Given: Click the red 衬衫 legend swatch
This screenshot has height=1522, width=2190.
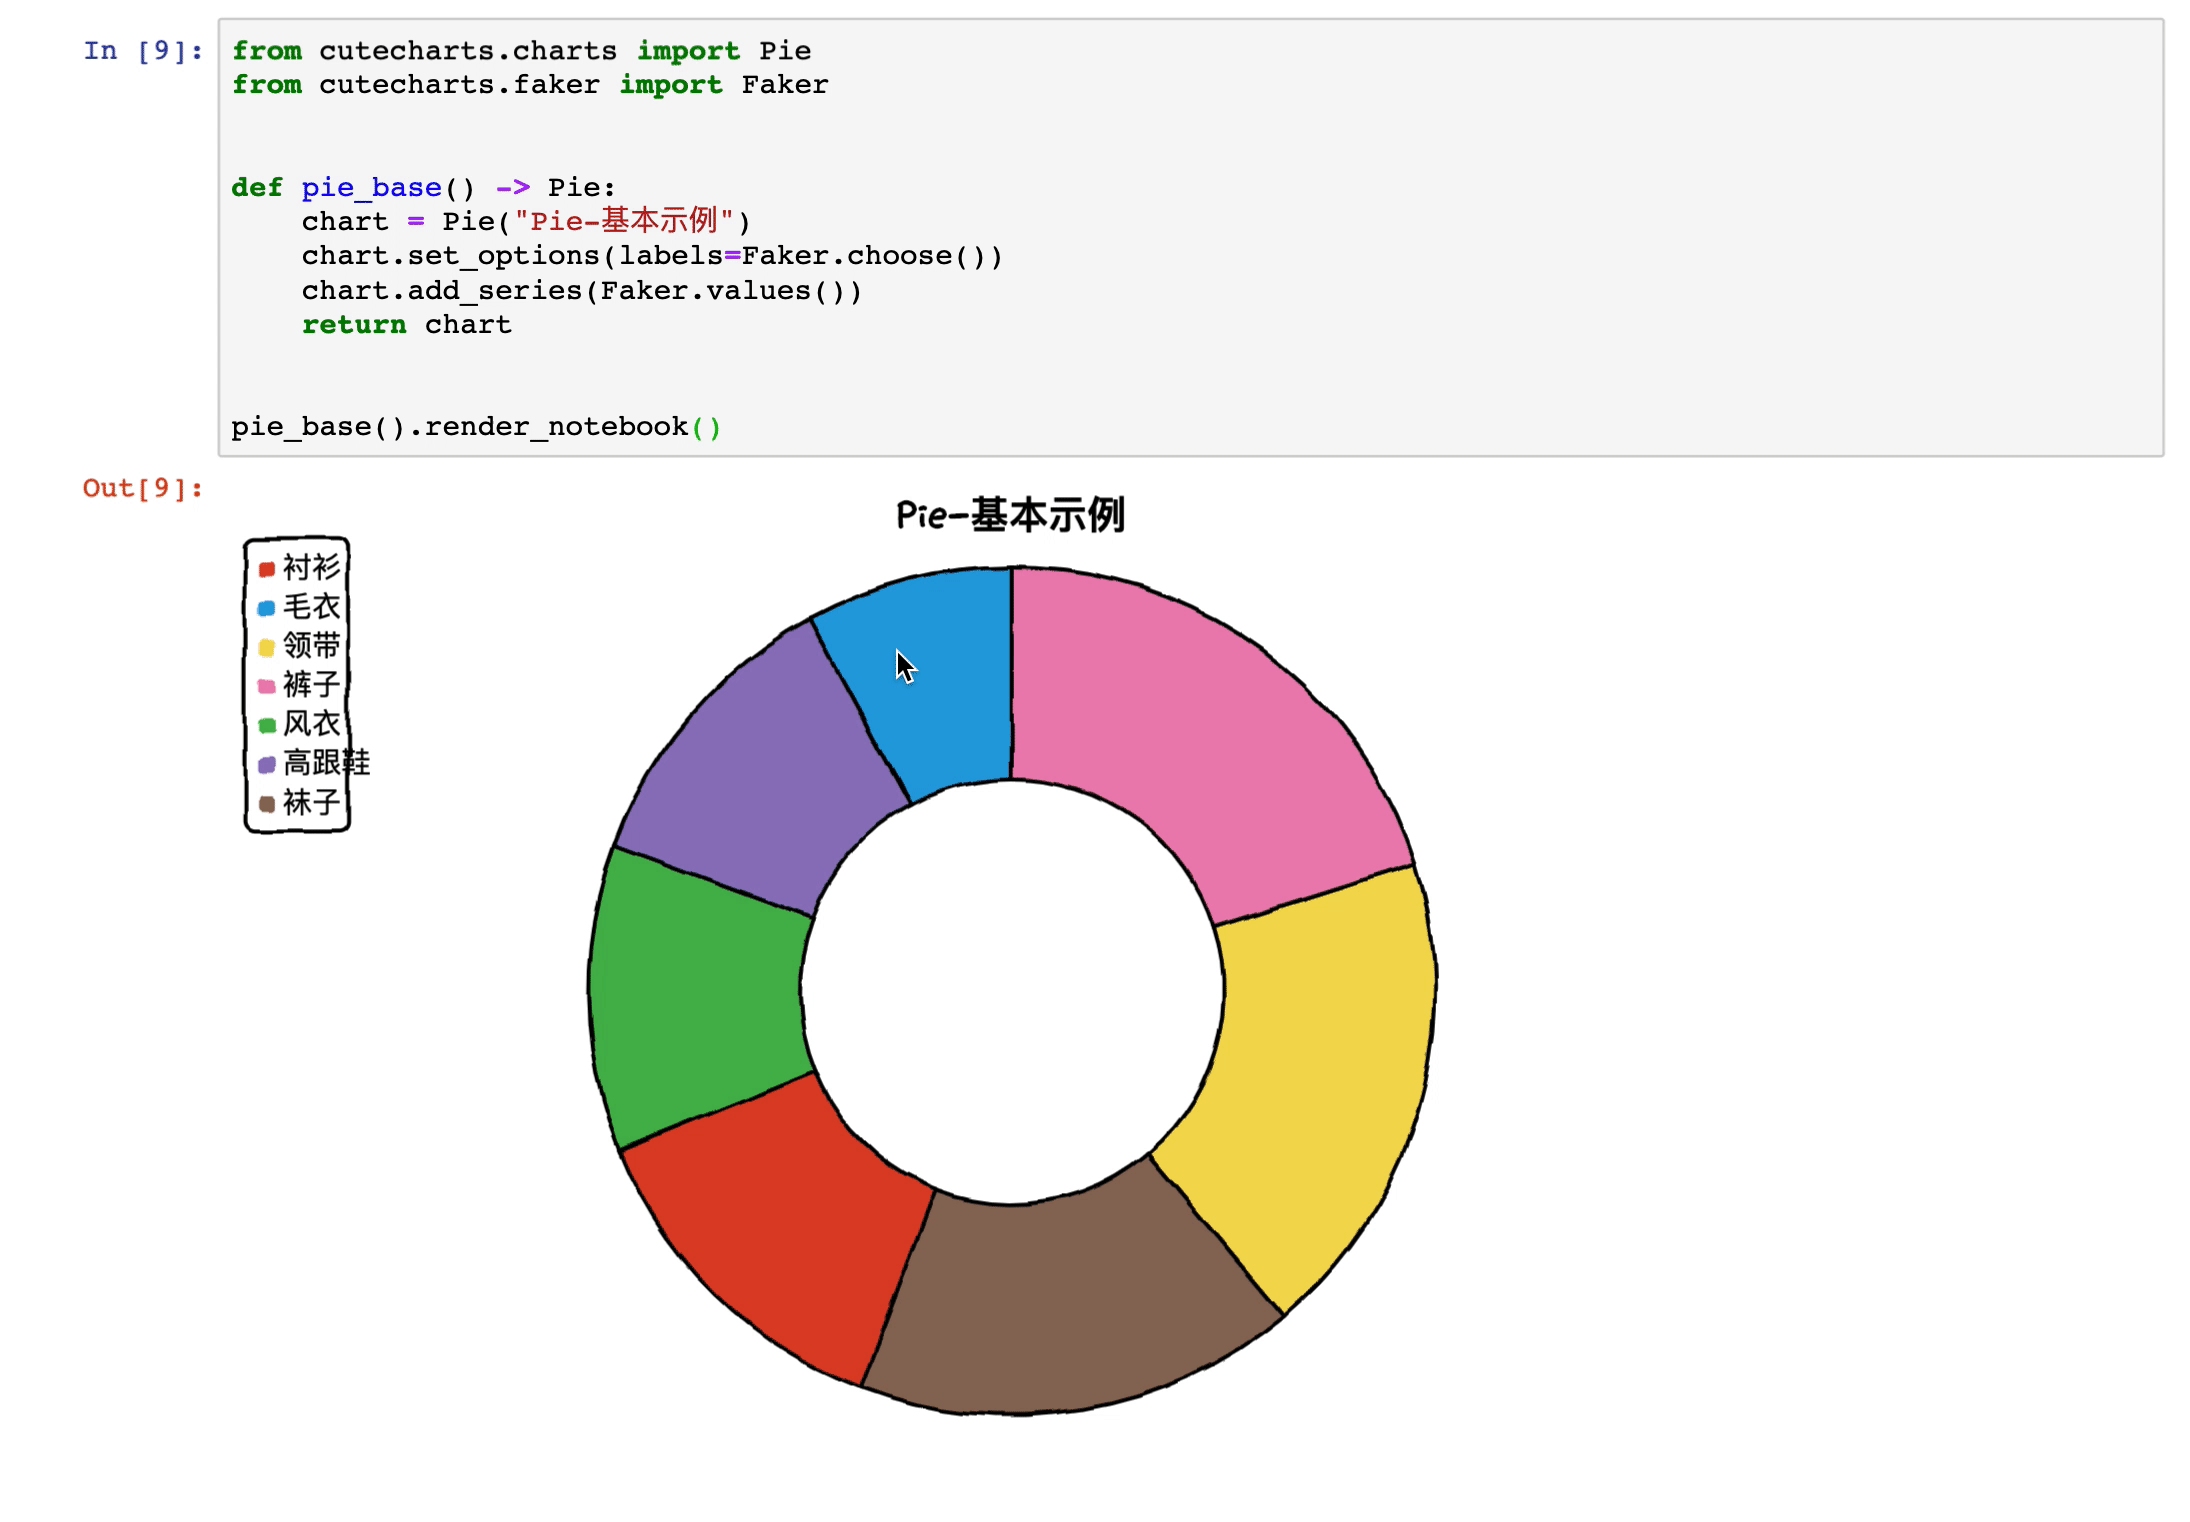Looking at the screenshot, I should click(x=266, y=569).
